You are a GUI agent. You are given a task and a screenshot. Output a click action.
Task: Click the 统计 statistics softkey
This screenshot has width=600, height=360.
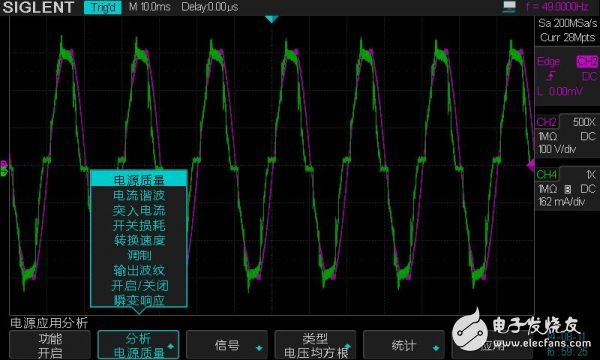point(403,345)
